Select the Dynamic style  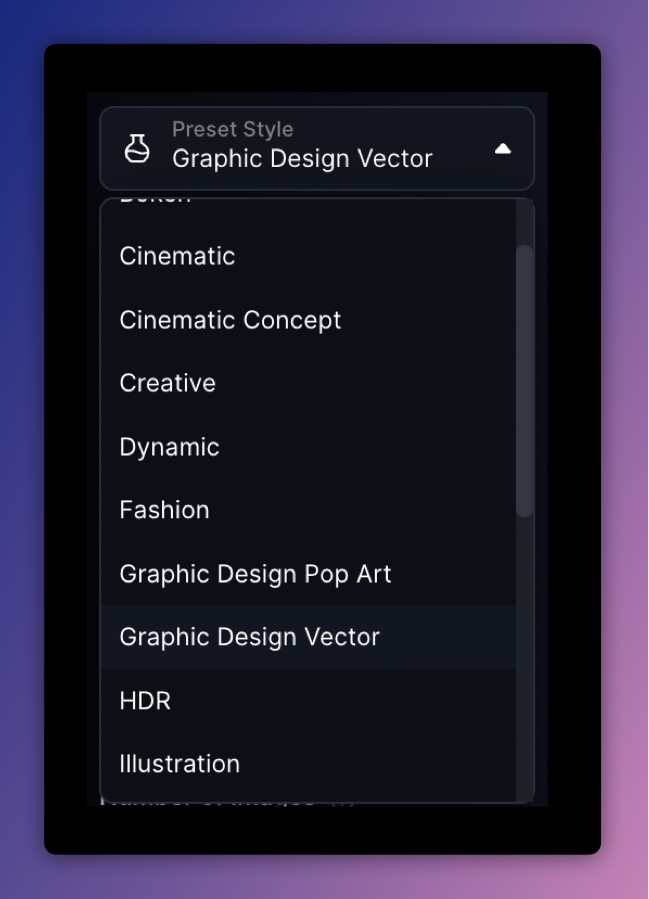click(169, 447)
